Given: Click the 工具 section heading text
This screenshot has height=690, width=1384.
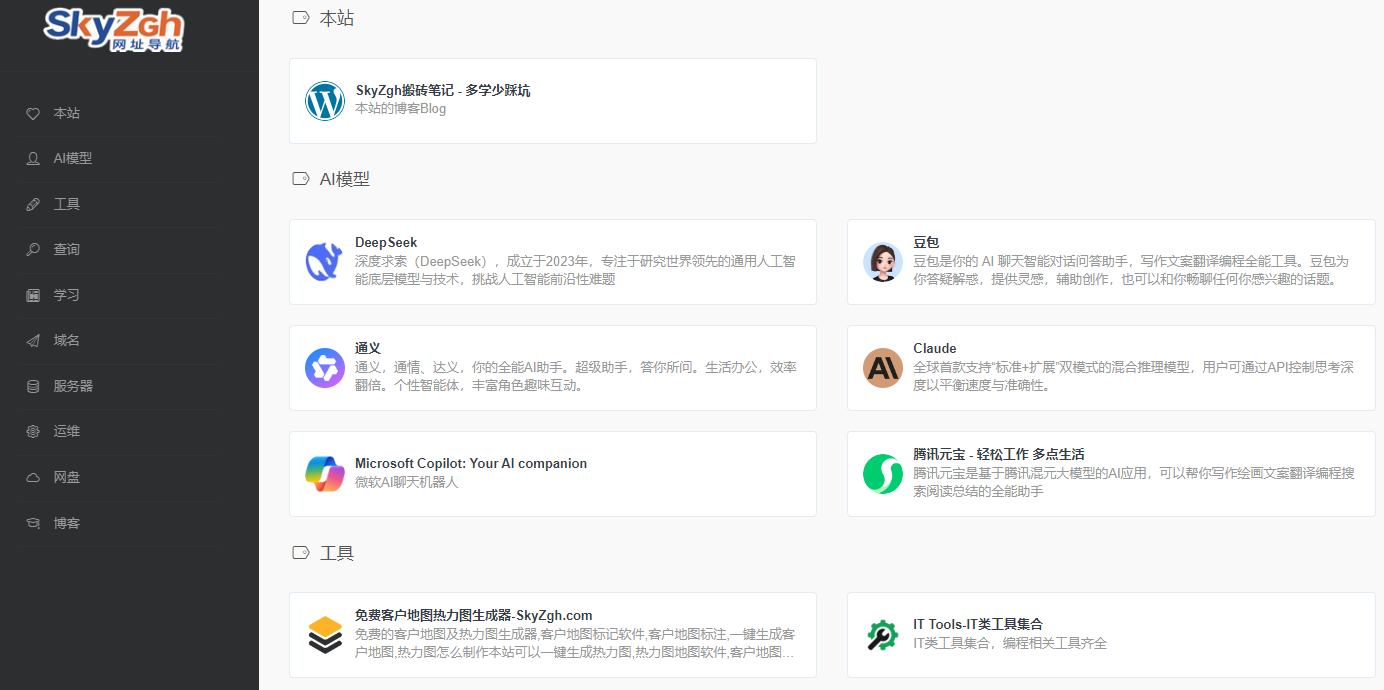Looking at the screenshot, I should [x=337, y=553].
